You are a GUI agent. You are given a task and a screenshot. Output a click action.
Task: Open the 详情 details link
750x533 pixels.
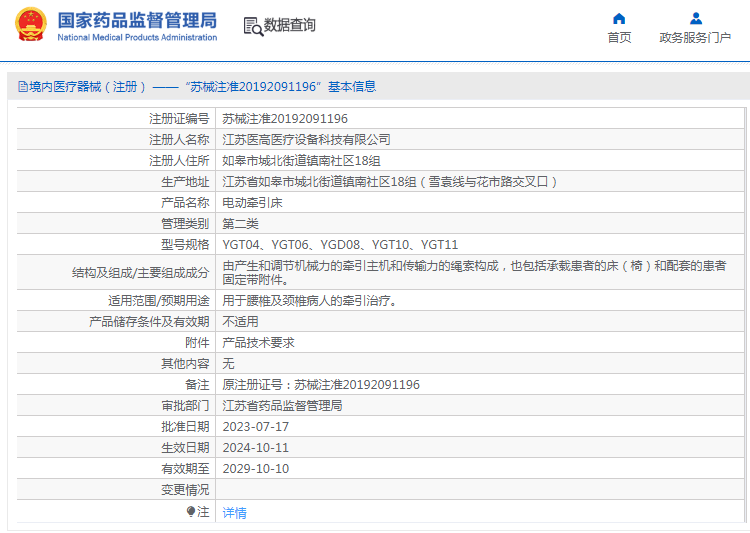[x=234, y=513]
